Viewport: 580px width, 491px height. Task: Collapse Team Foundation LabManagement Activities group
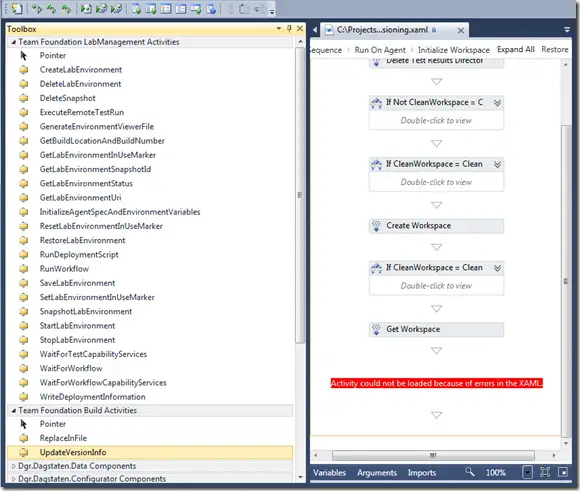[13, 42]
